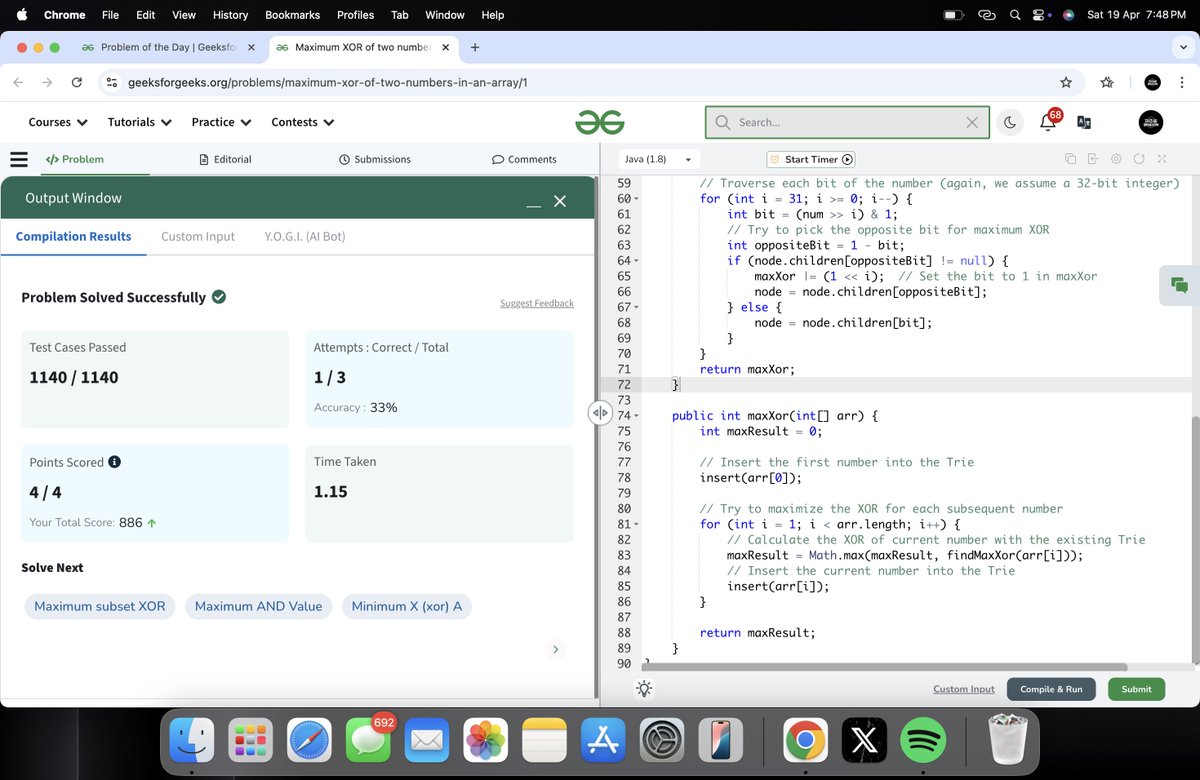
Task: Open Maximum subset XOR problem
Action: (101, 606)
